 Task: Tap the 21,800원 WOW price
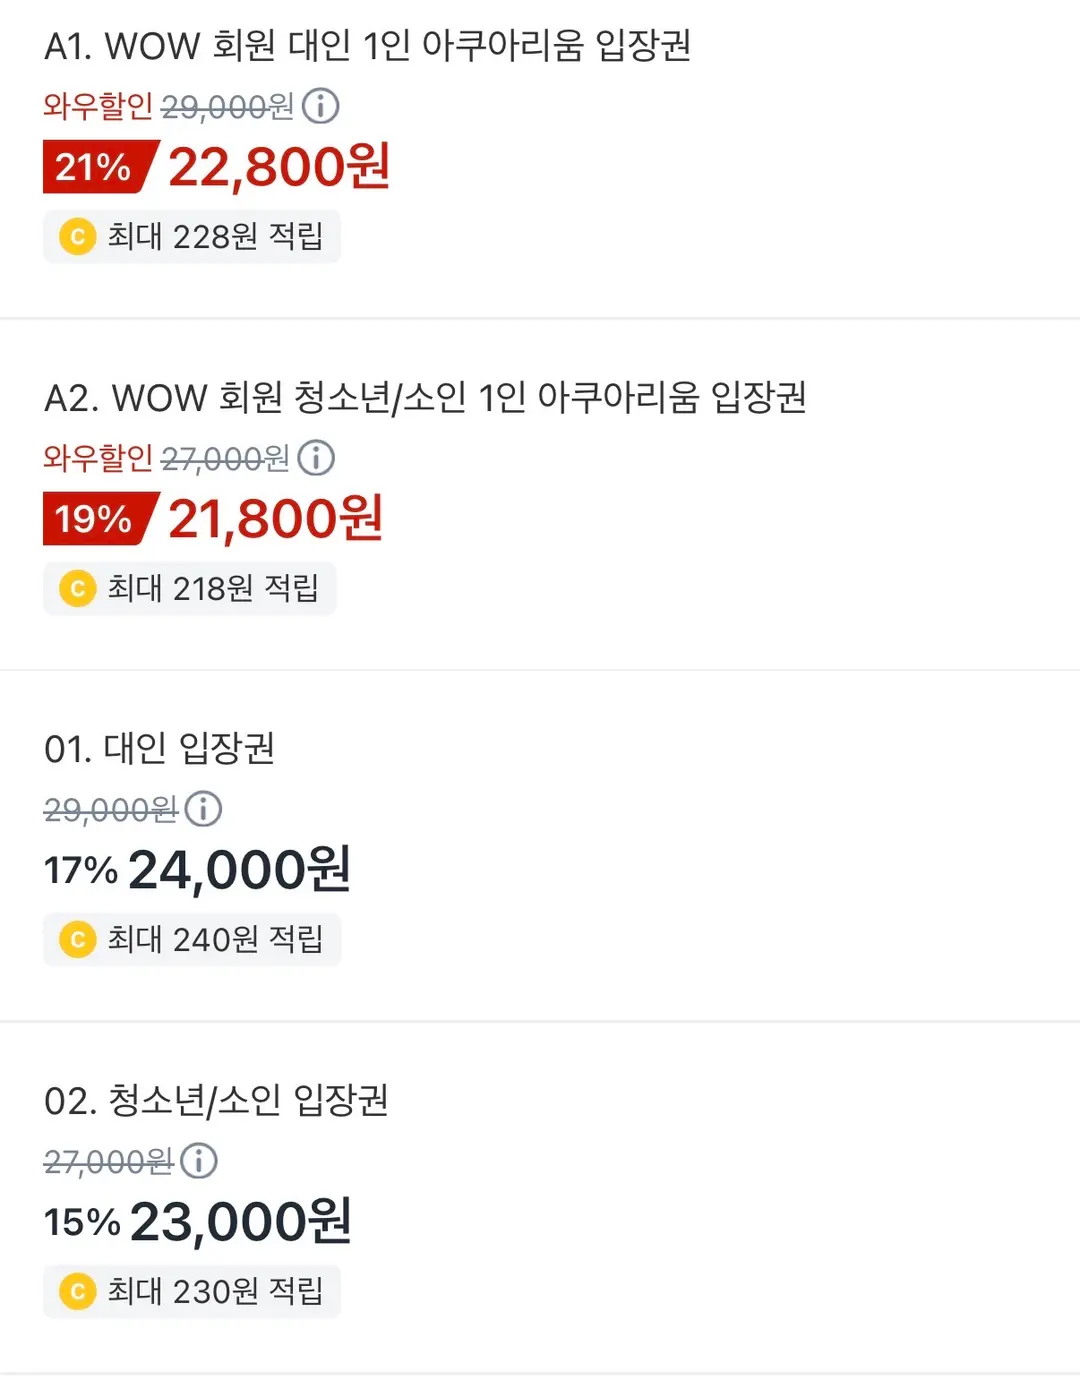click(276, 519)
